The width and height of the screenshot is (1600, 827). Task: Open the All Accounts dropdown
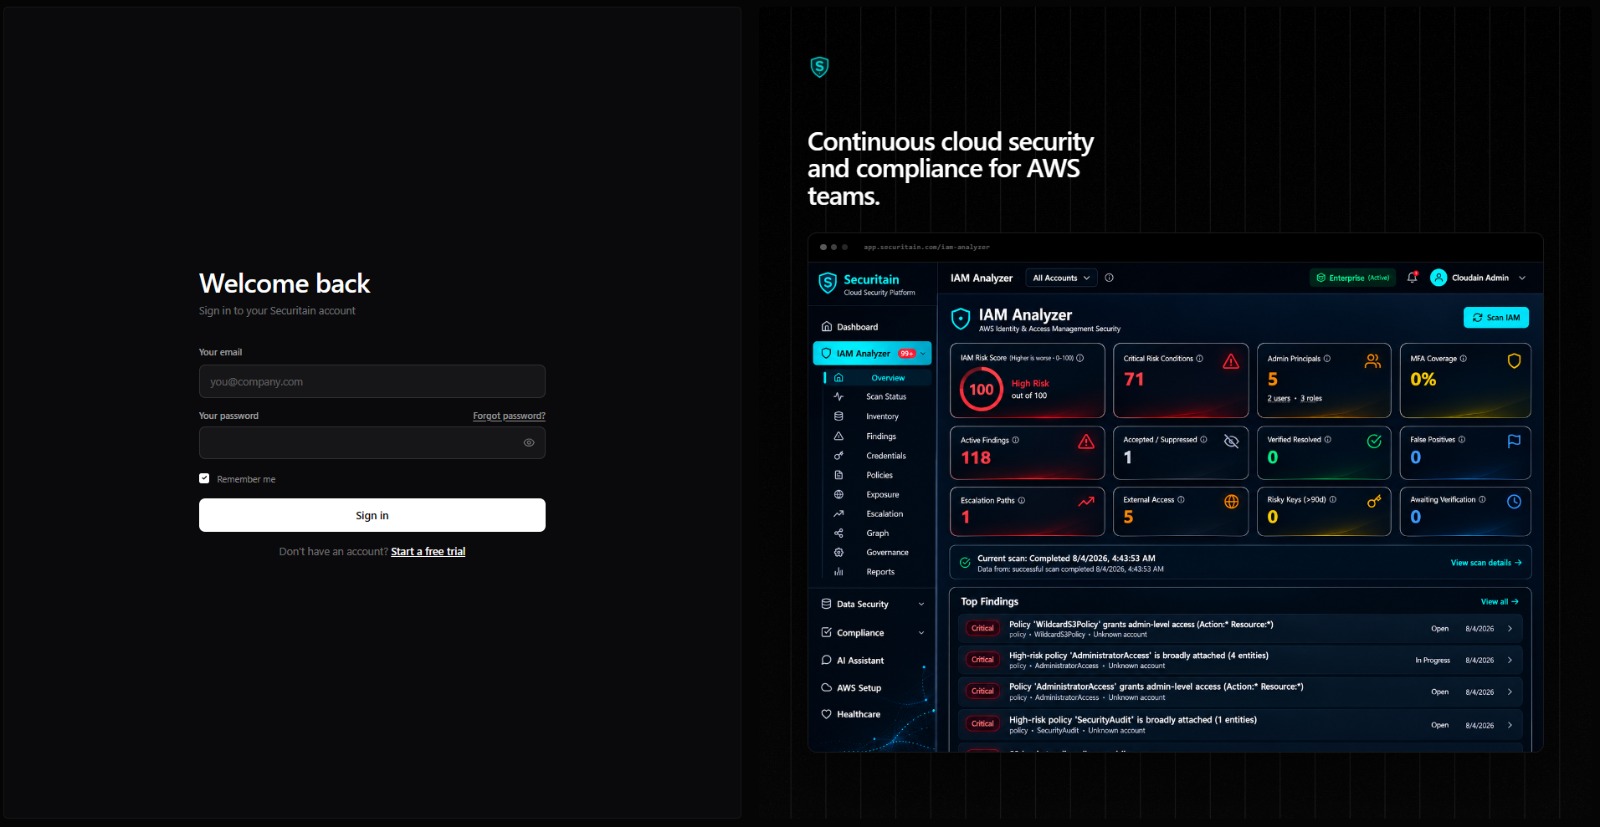pos(1061,278)
